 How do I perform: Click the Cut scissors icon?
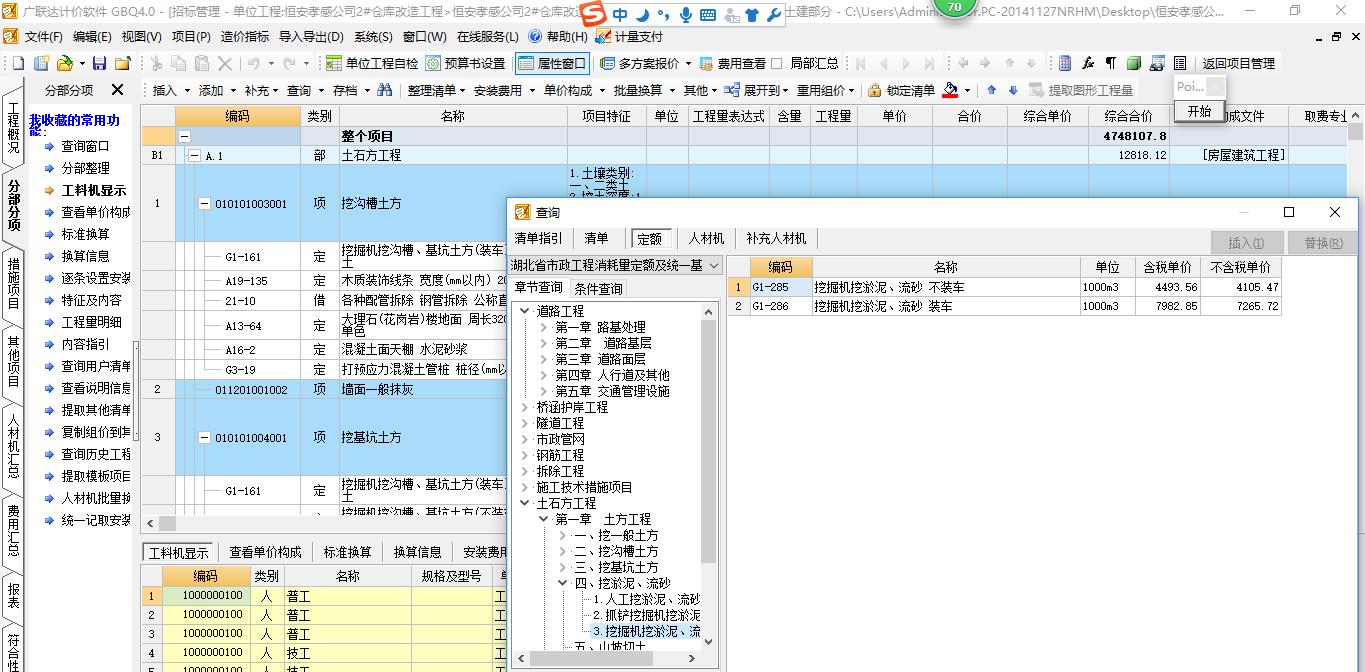coord(158,63)
